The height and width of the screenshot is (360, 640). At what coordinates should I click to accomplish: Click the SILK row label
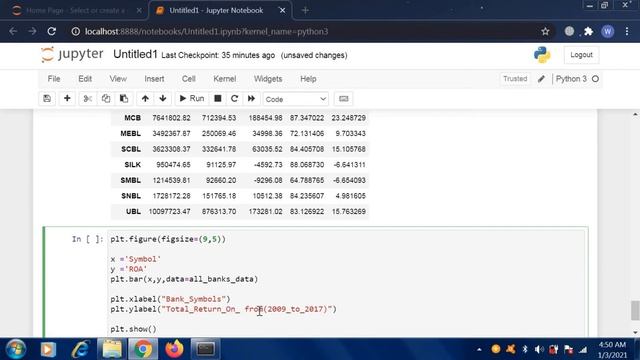(x=133, y=165)
